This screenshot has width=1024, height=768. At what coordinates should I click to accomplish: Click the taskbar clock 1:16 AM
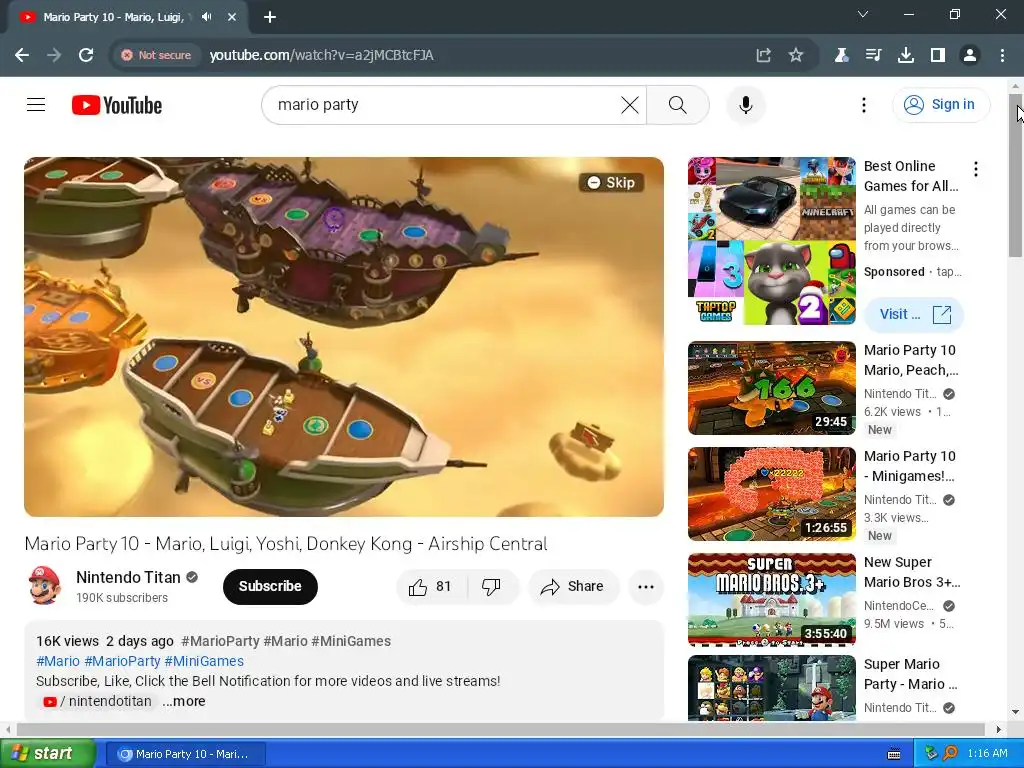point(987,754)
